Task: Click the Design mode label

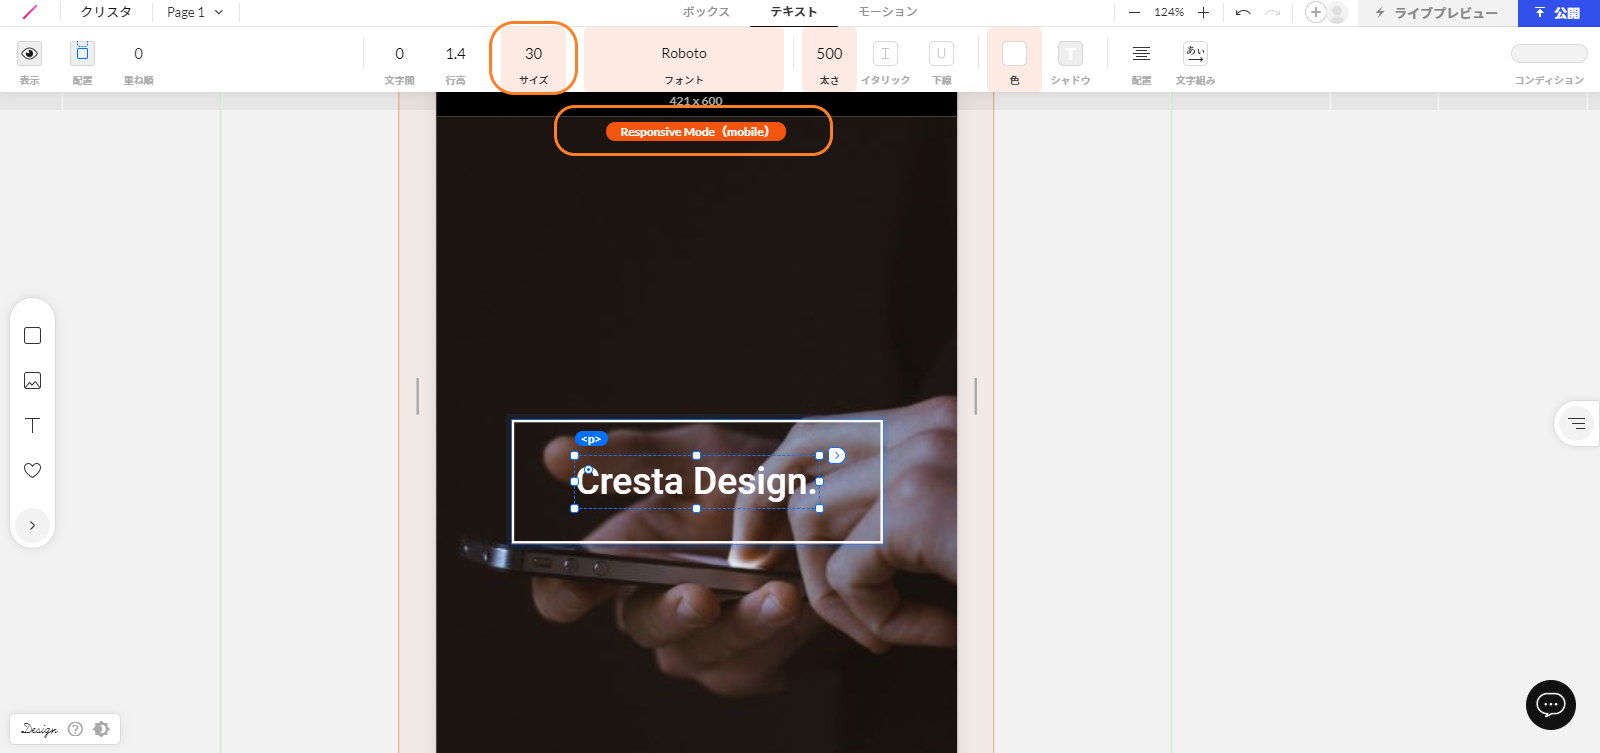Action: [x=39, y=729]
